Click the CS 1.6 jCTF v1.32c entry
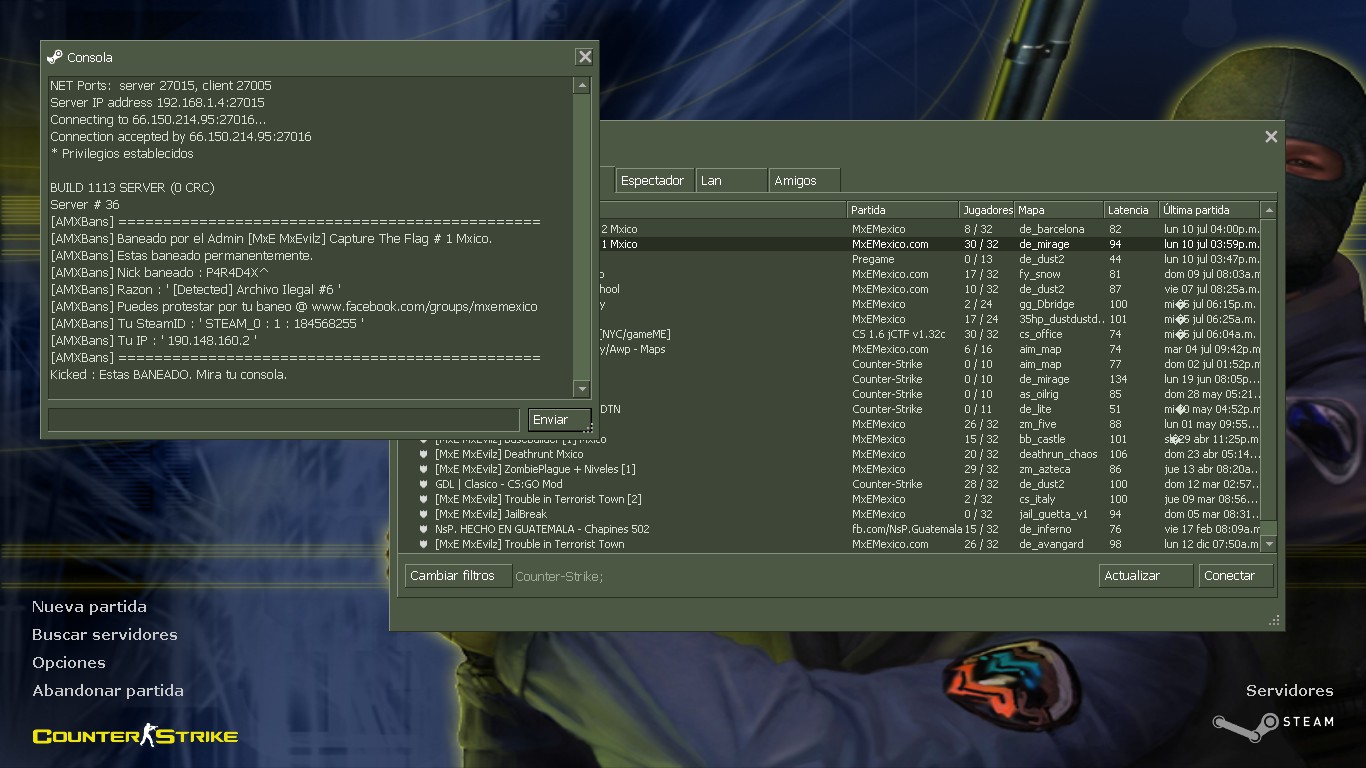Screen dimensions: 1366x768 pos(898,334)
